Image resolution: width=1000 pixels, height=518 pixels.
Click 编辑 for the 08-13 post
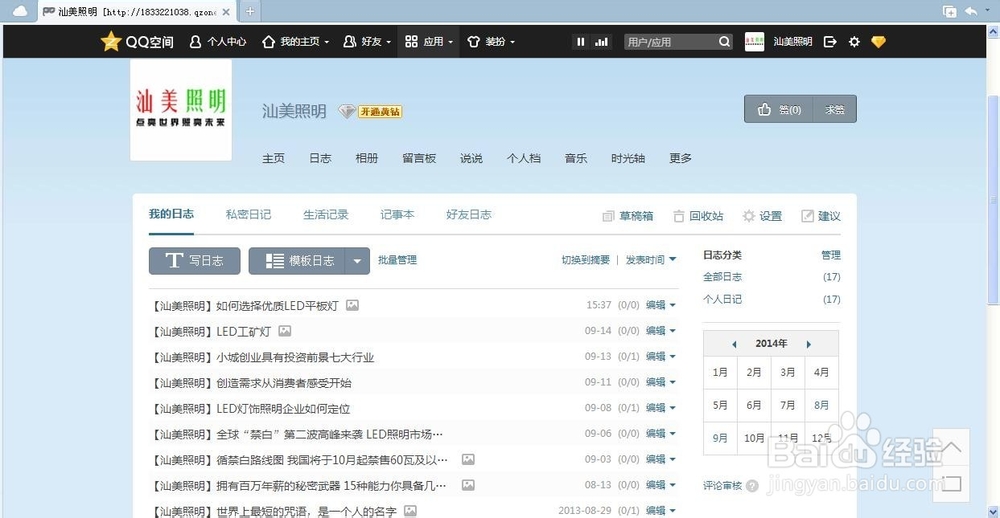point(656,485)
